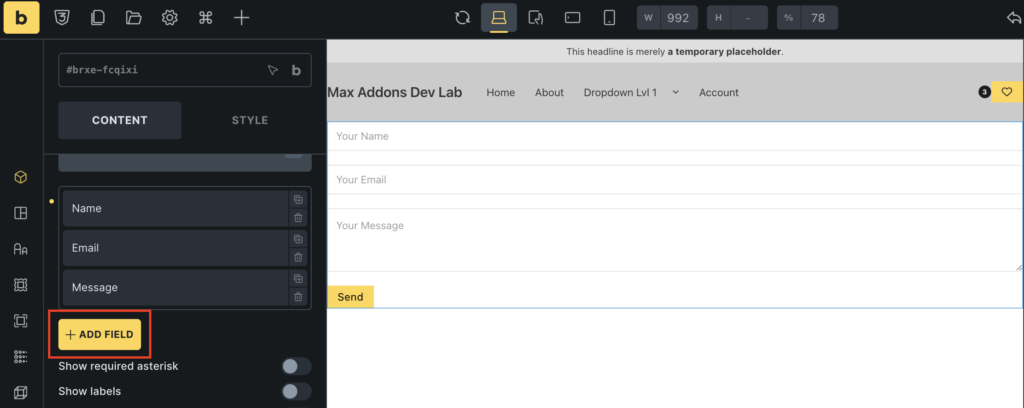This screenshot has width=1024, height=408.
Task: Click Account in preview navigation
Action: pos(719,93)
